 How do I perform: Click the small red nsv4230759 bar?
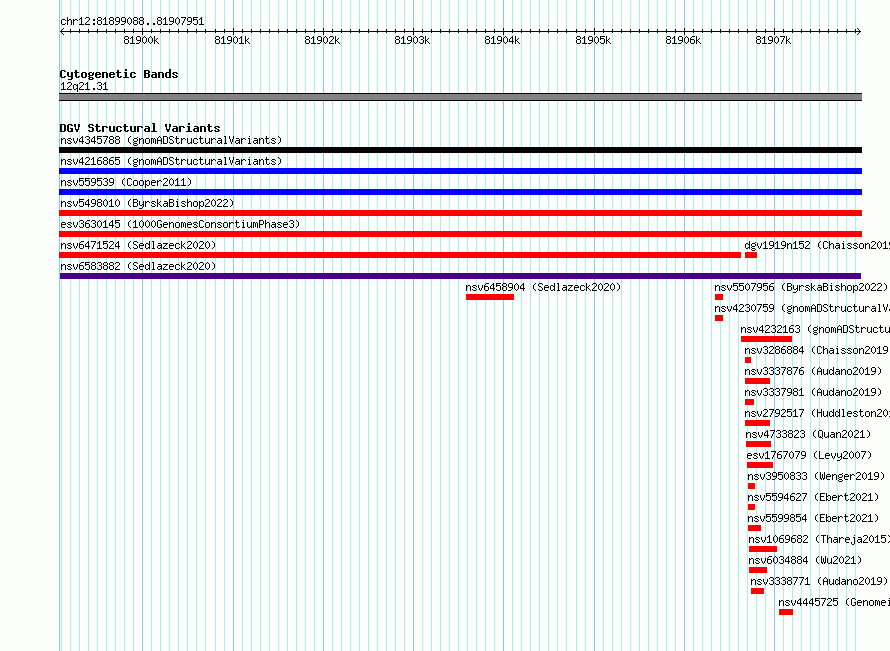click(x=719, y=318)
